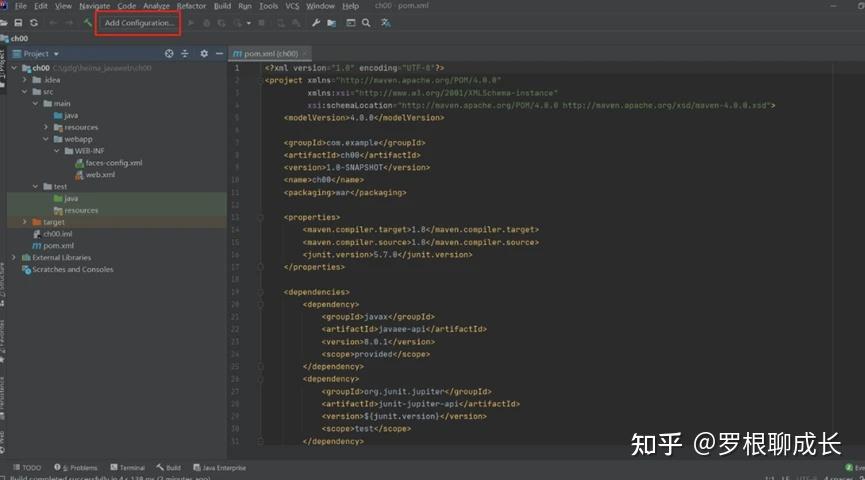Select the java folder under main
This screenshot has height=480, width=865.
(66, 115)
